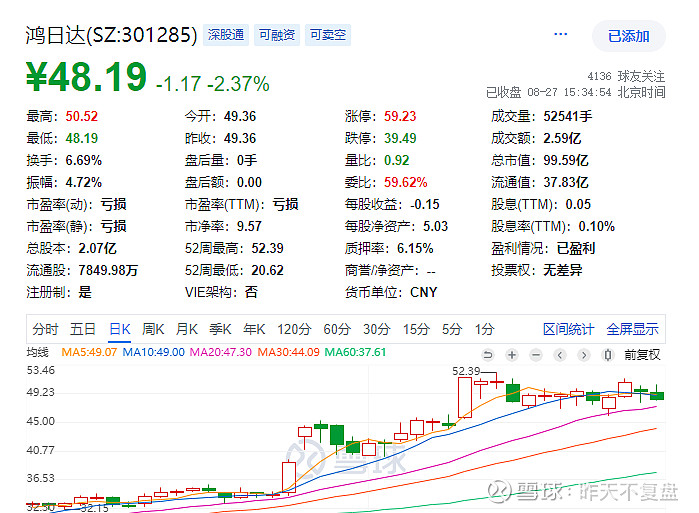Select the 月K tab
Screen dimensions: 699x513
point(187,329)
